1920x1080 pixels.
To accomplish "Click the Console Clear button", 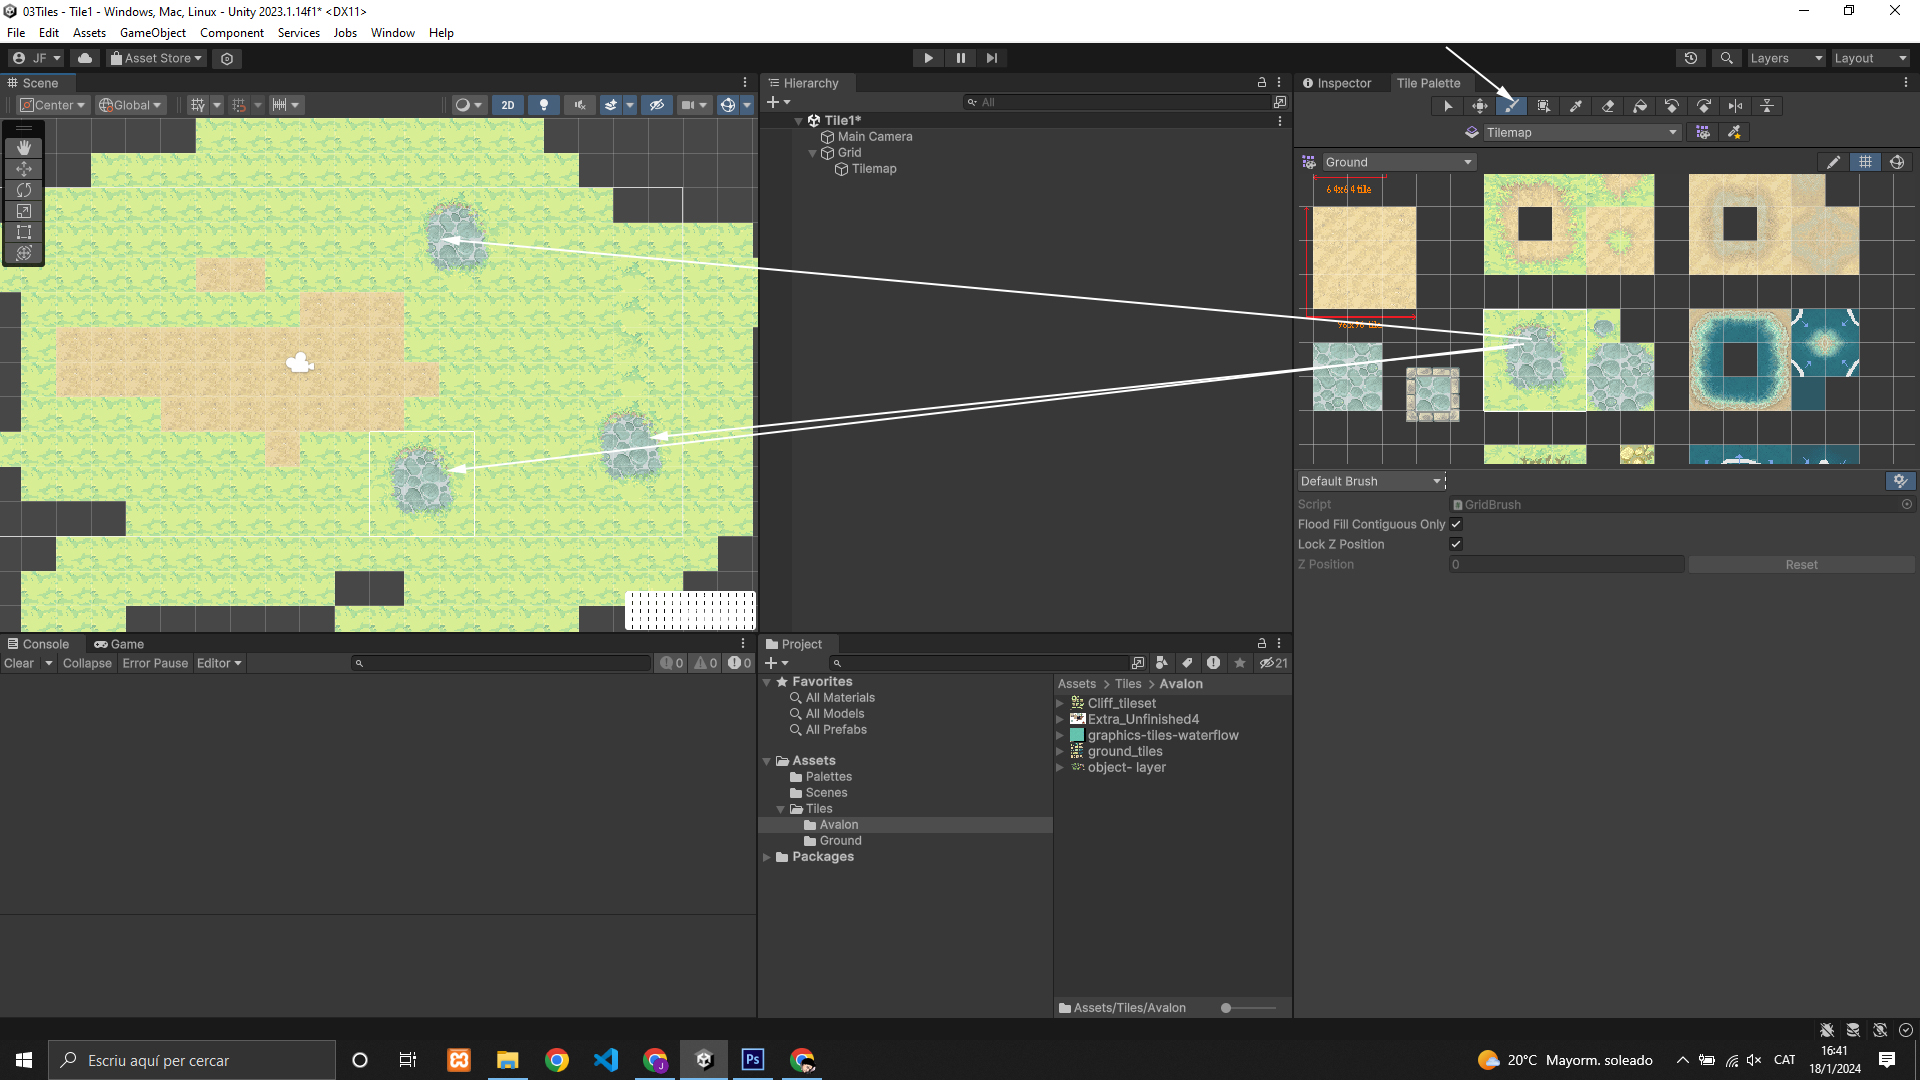I will pyautogui.click(x=19, y=663).
